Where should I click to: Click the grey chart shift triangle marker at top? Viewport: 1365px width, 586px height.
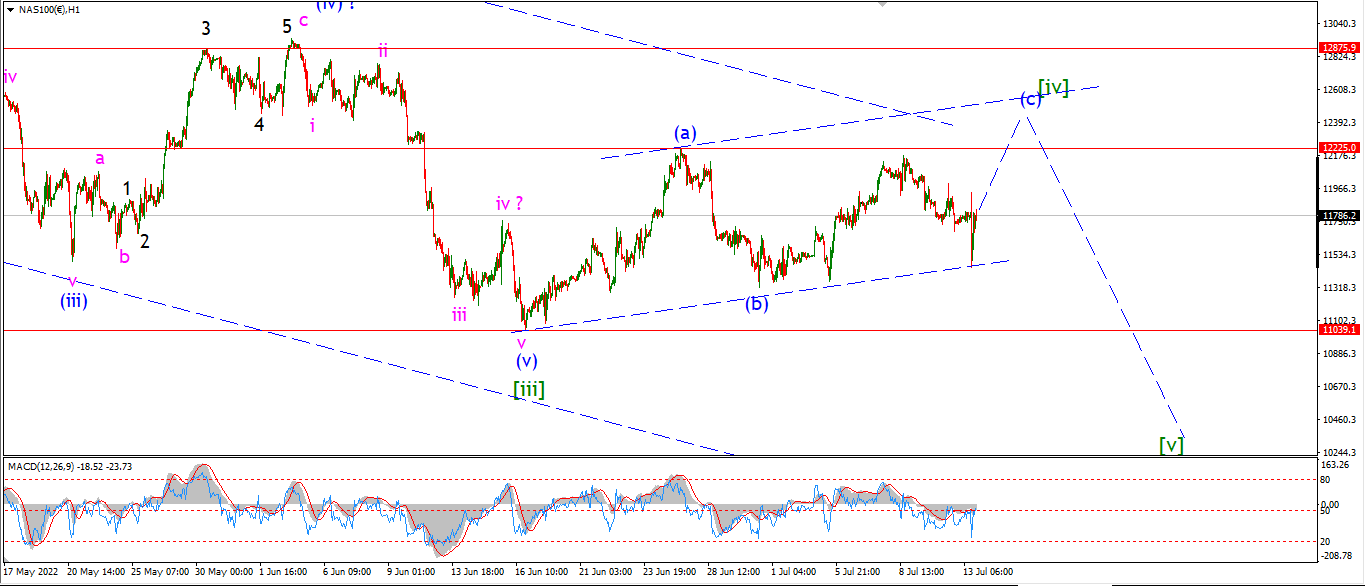(x=881, y=4)
